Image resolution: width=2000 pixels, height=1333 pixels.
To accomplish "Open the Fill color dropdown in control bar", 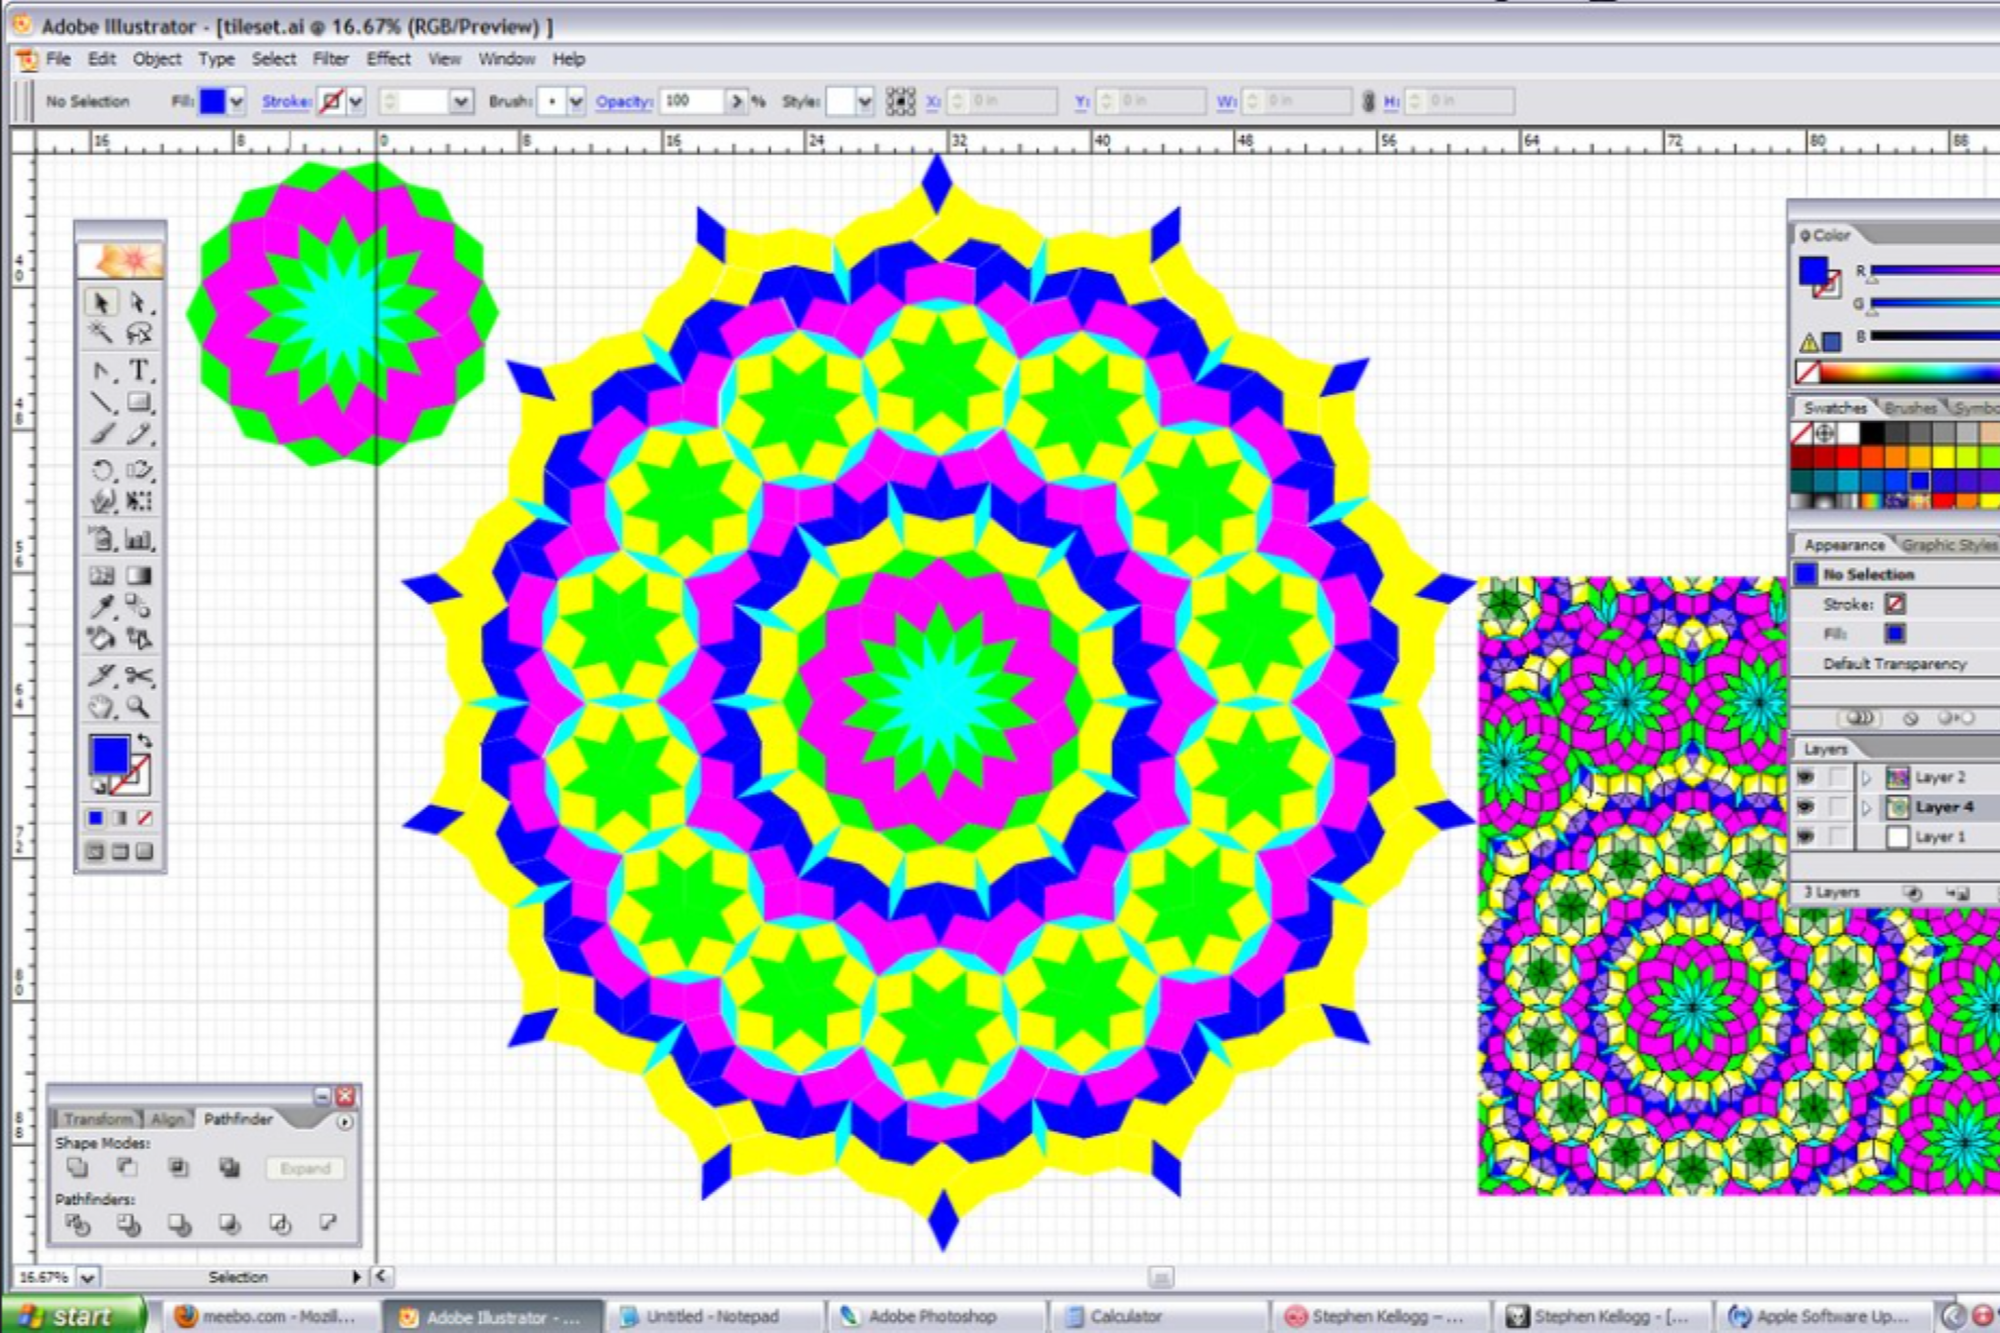I will coord(237,101).
